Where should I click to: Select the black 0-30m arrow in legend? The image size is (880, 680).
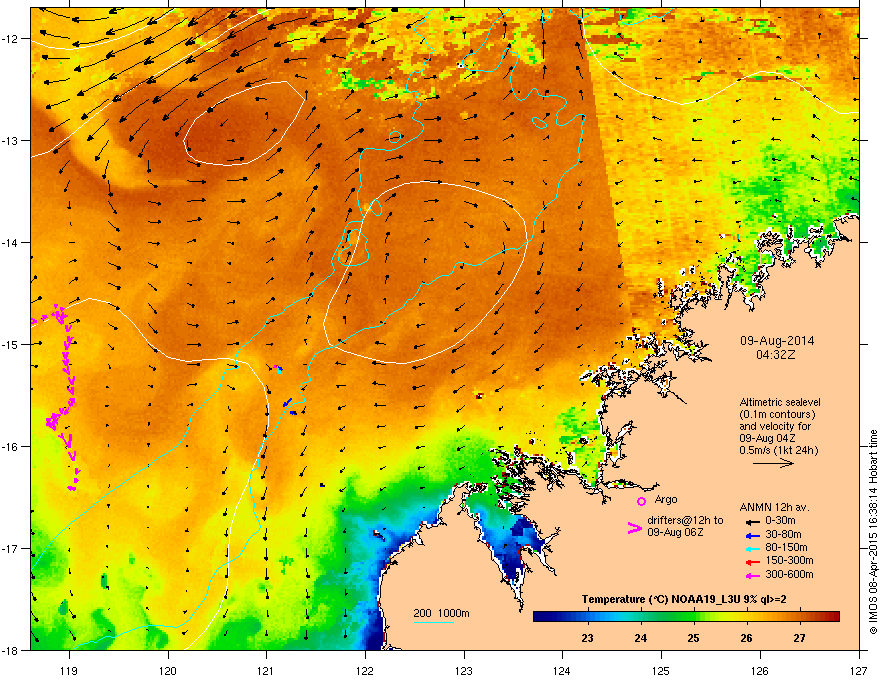click(752, 521)
